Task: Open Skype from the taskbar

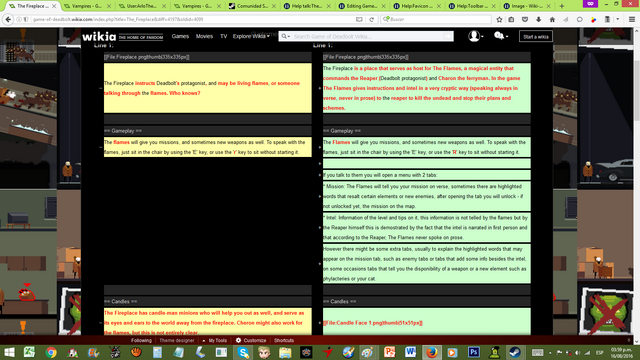Action: [243, 352]
